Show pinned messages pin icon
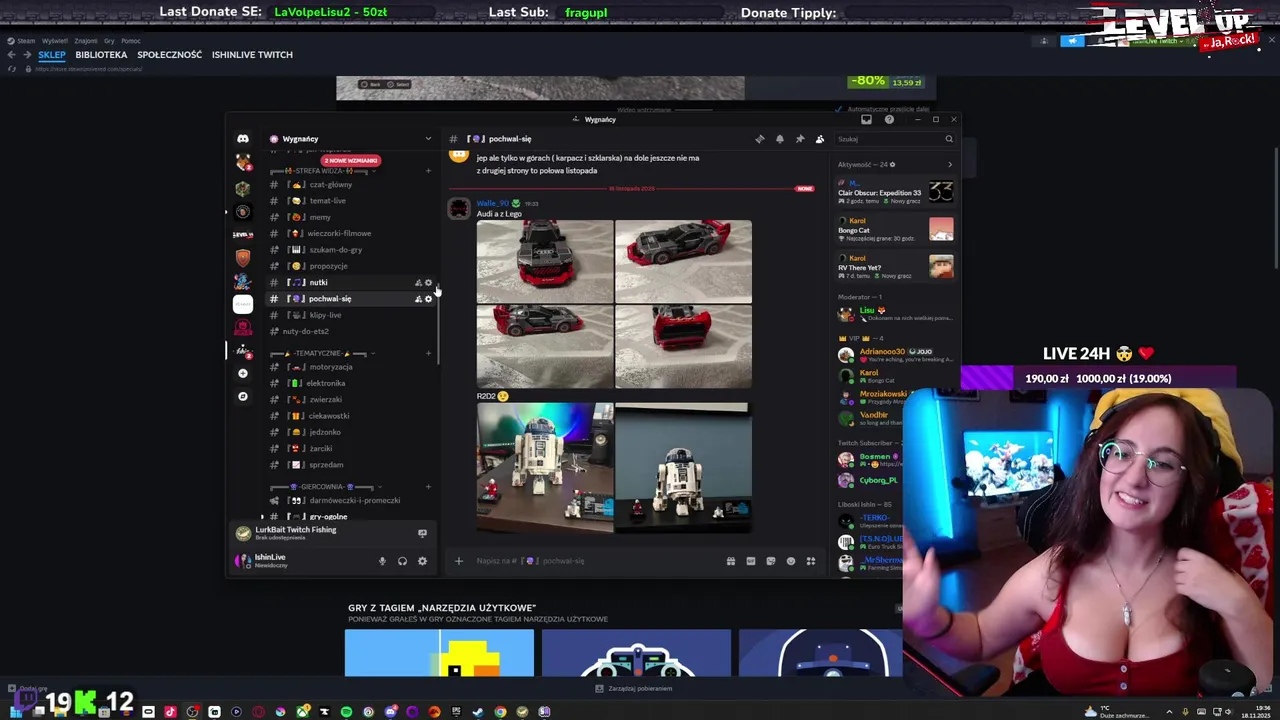The image size is (1280, 720). [x=800, y=139]
